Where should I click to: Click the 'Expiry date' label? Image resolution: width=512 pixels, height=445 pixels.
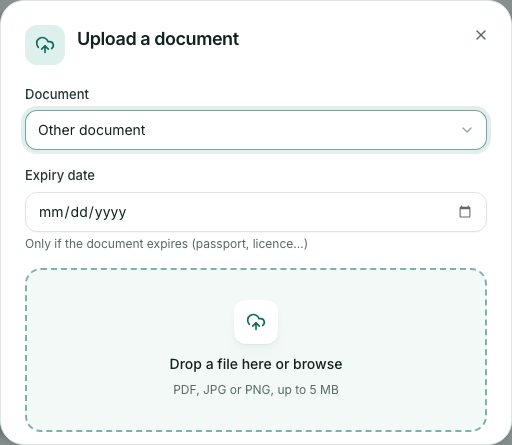60,175
